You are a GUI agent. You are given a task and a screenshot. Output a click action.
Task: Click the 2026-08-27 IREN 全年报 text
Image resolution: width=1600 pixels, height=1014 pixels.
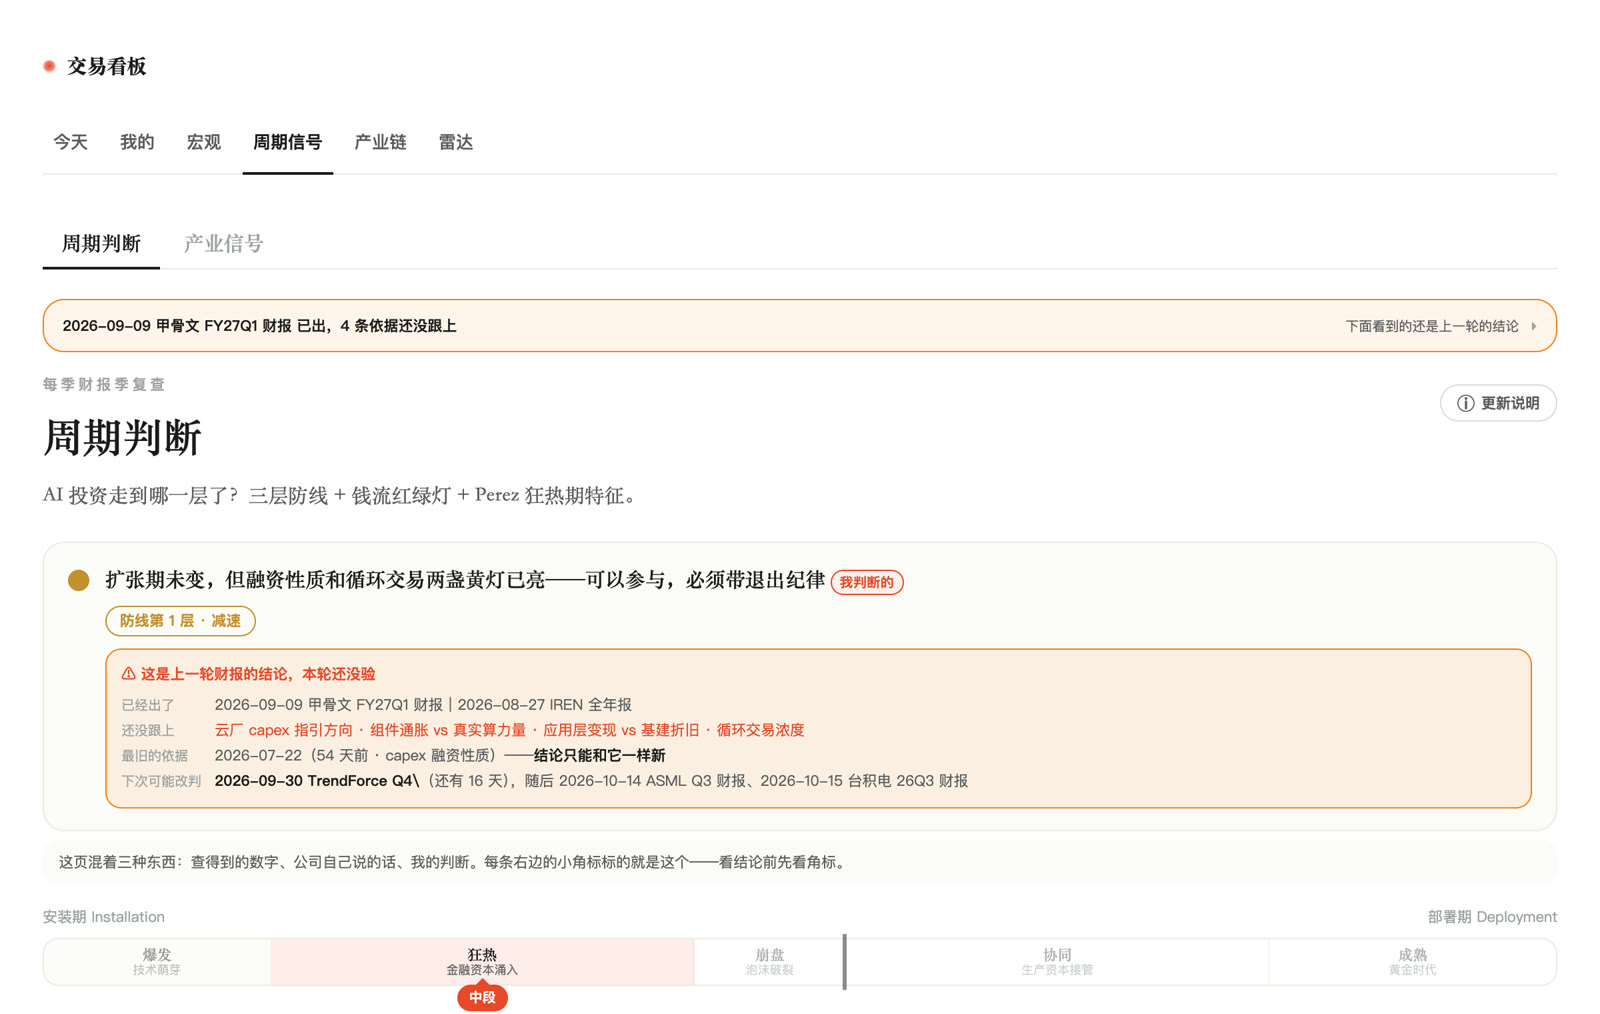click(544, 705)
